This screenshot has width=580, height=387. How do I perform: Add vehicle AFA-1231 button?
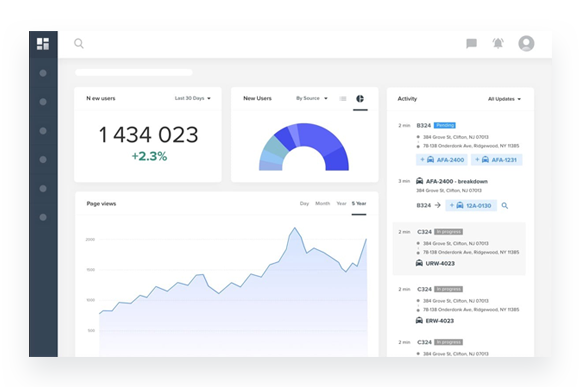(496, 160)
